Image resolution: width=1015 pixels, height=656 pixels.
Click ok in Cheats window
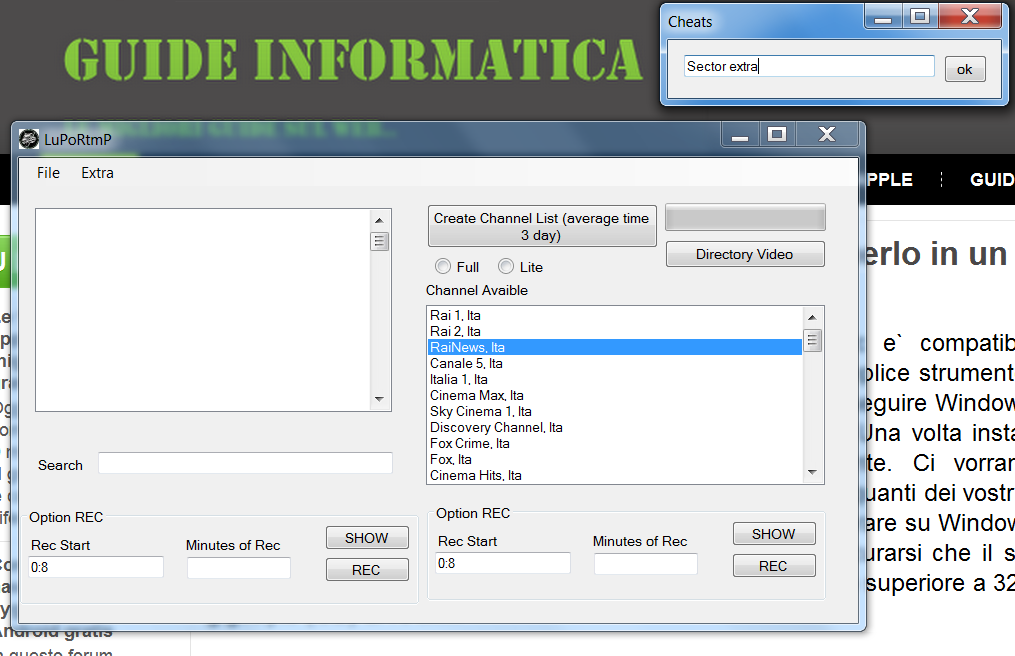coord(965,69)
